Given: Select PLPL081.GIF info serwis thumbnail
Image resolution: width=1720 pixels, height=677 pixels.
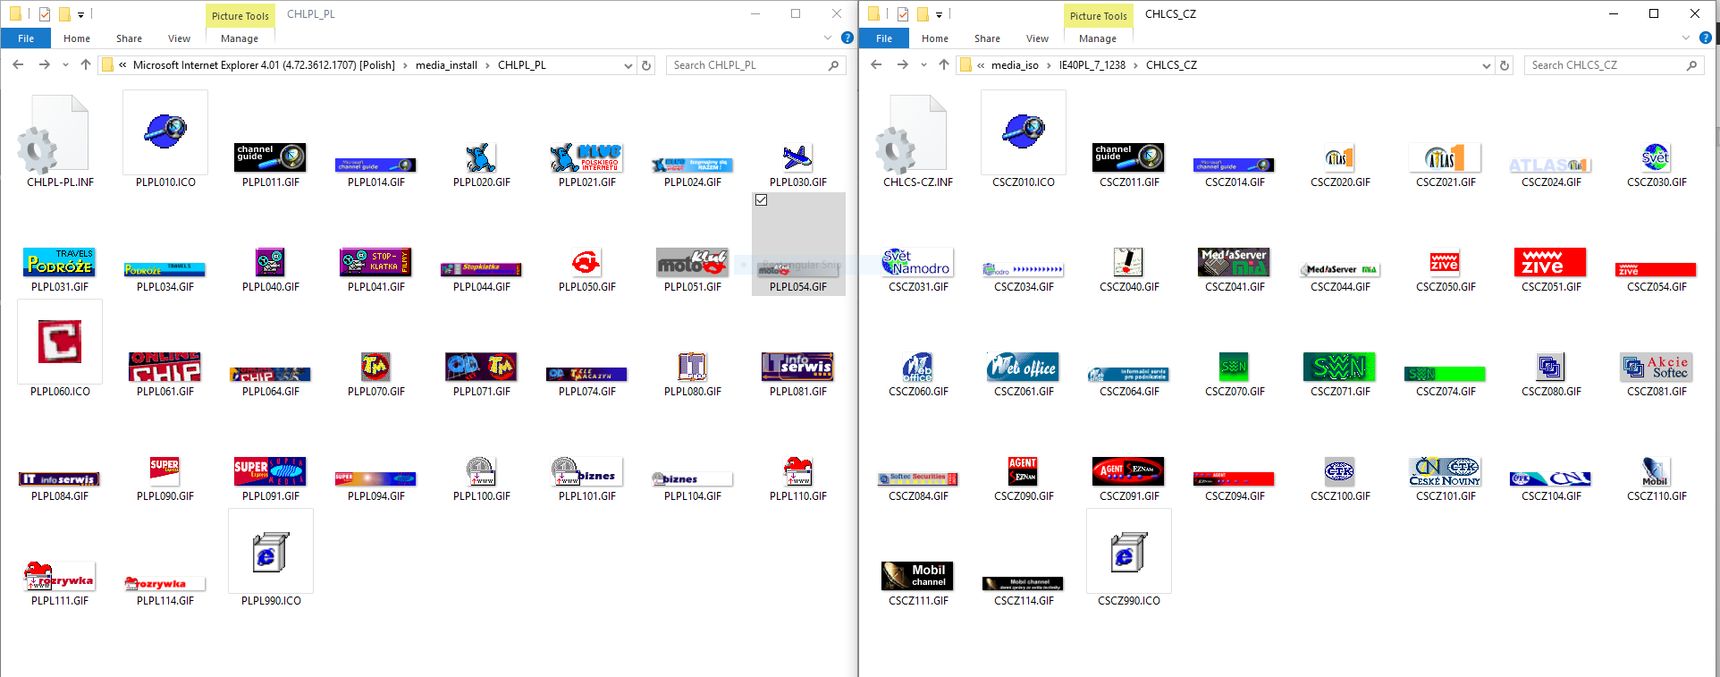Looking at the screenshot, I should pyautogui.click(x=798, y=366).
